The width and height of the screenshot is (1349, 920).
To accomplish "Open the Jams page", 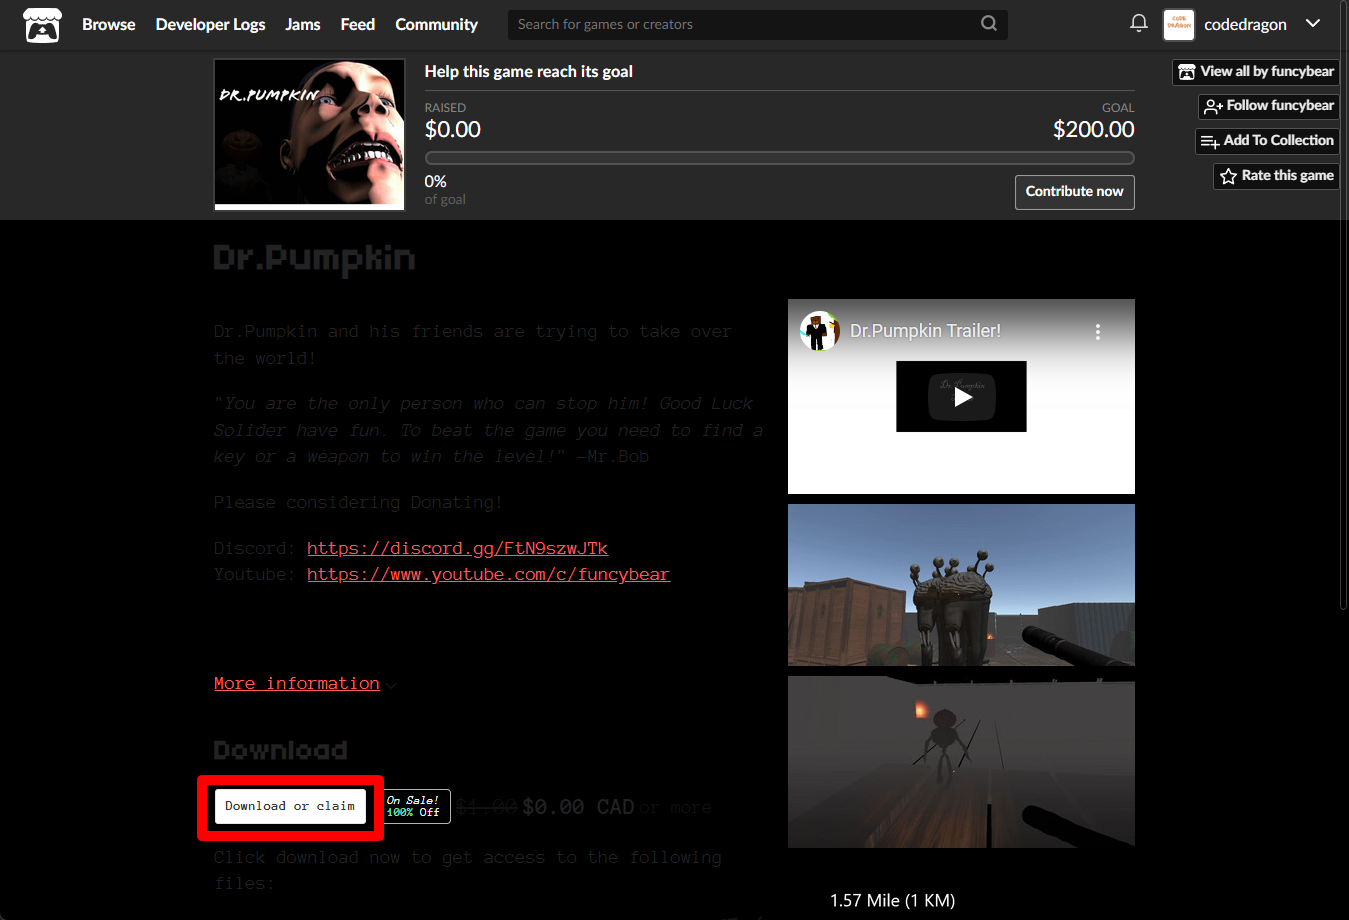I will [x=302, y=24].
